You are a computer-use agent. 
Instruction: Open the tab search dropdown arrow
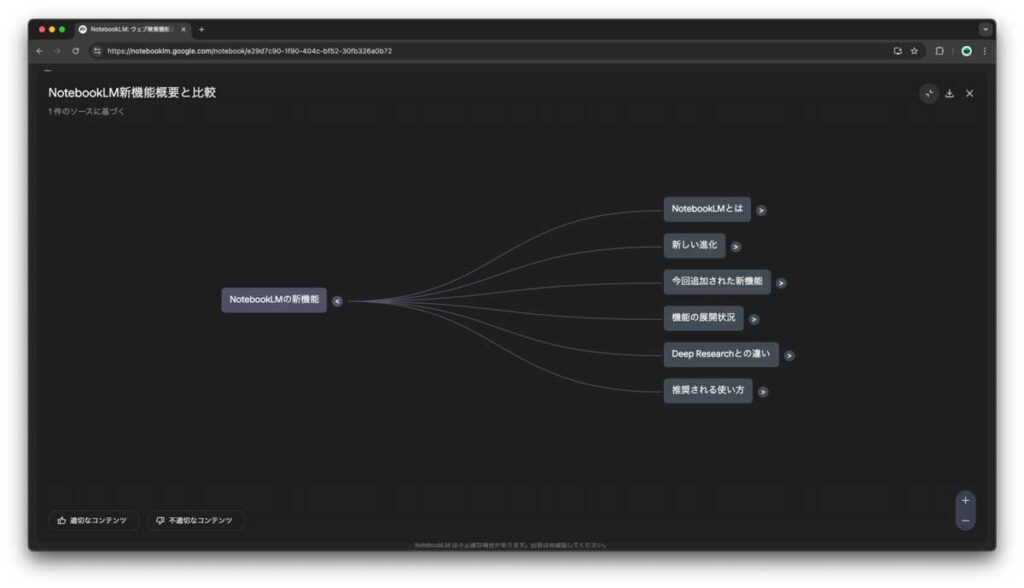point(985,29)
